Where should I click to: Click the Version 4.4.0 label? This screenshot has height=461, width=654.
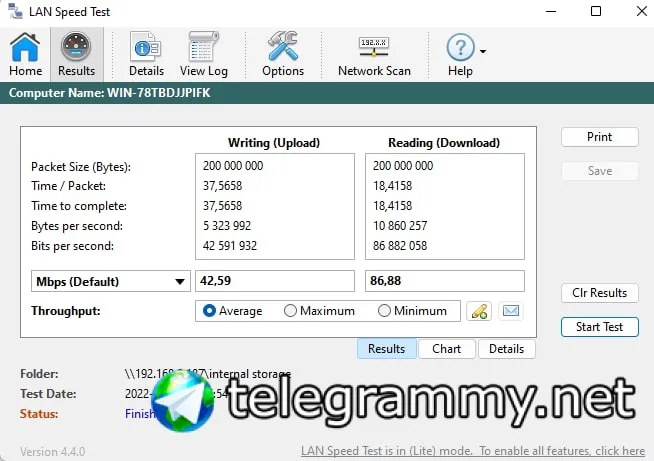(53, 452)
